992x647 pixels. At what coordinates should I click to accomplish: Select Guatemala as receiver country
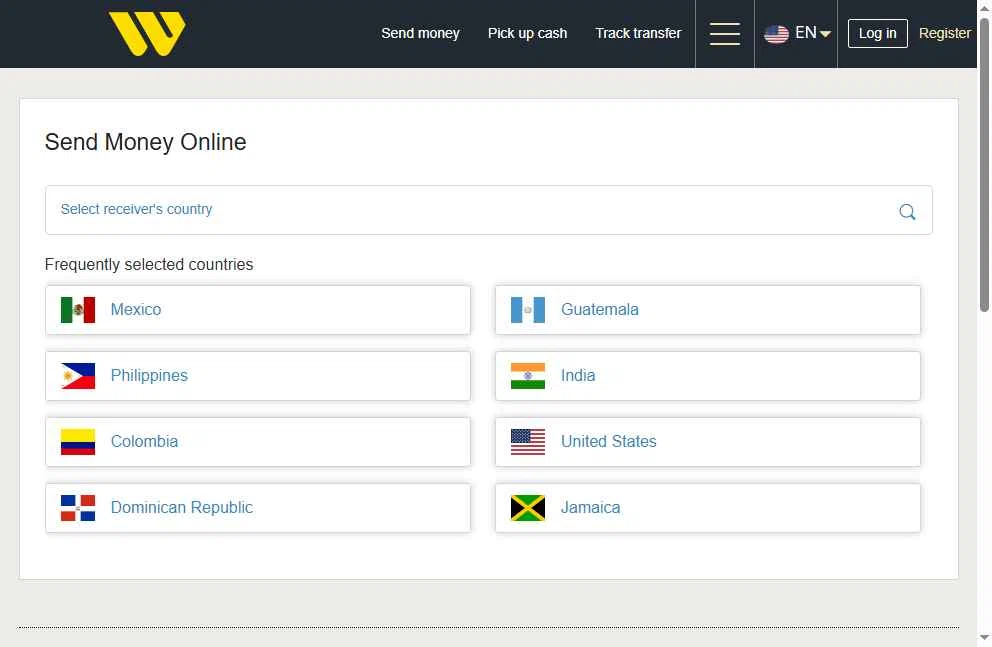(x=707, y=310)
